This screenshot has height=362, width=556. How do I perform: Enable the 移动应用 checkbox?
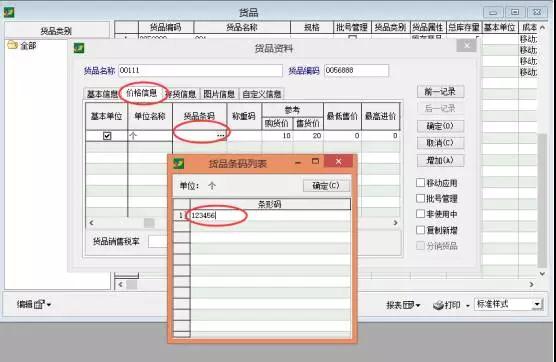[421, 183]
